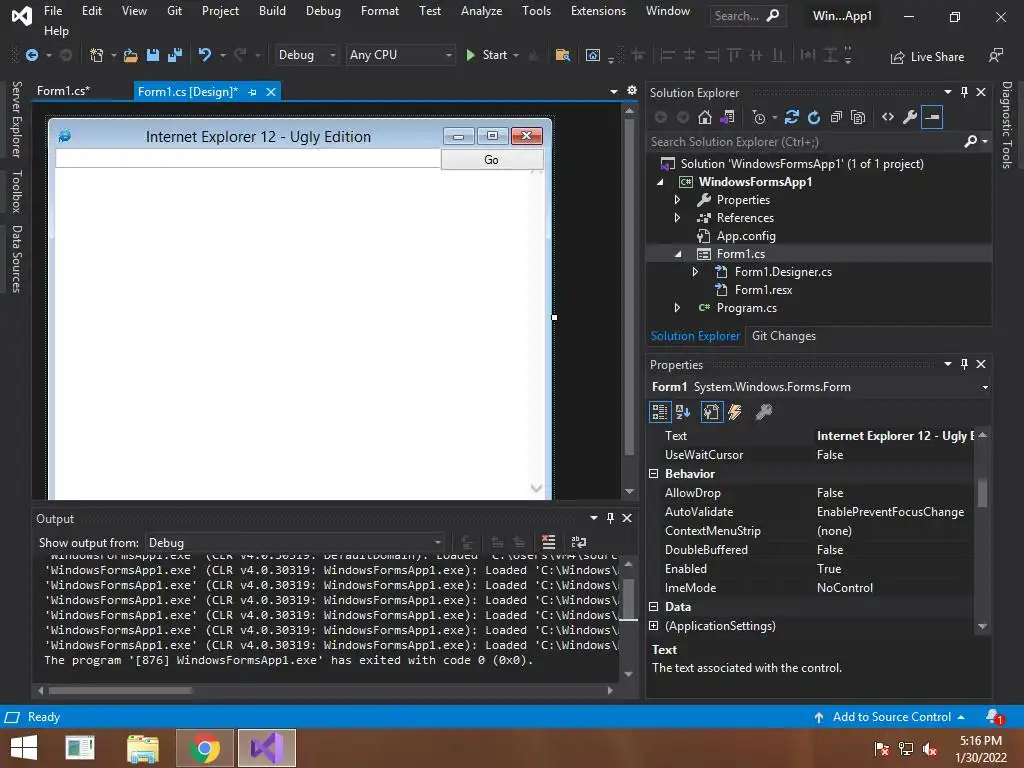Show Events lightning bolt in Properties panel

point(735,412)
